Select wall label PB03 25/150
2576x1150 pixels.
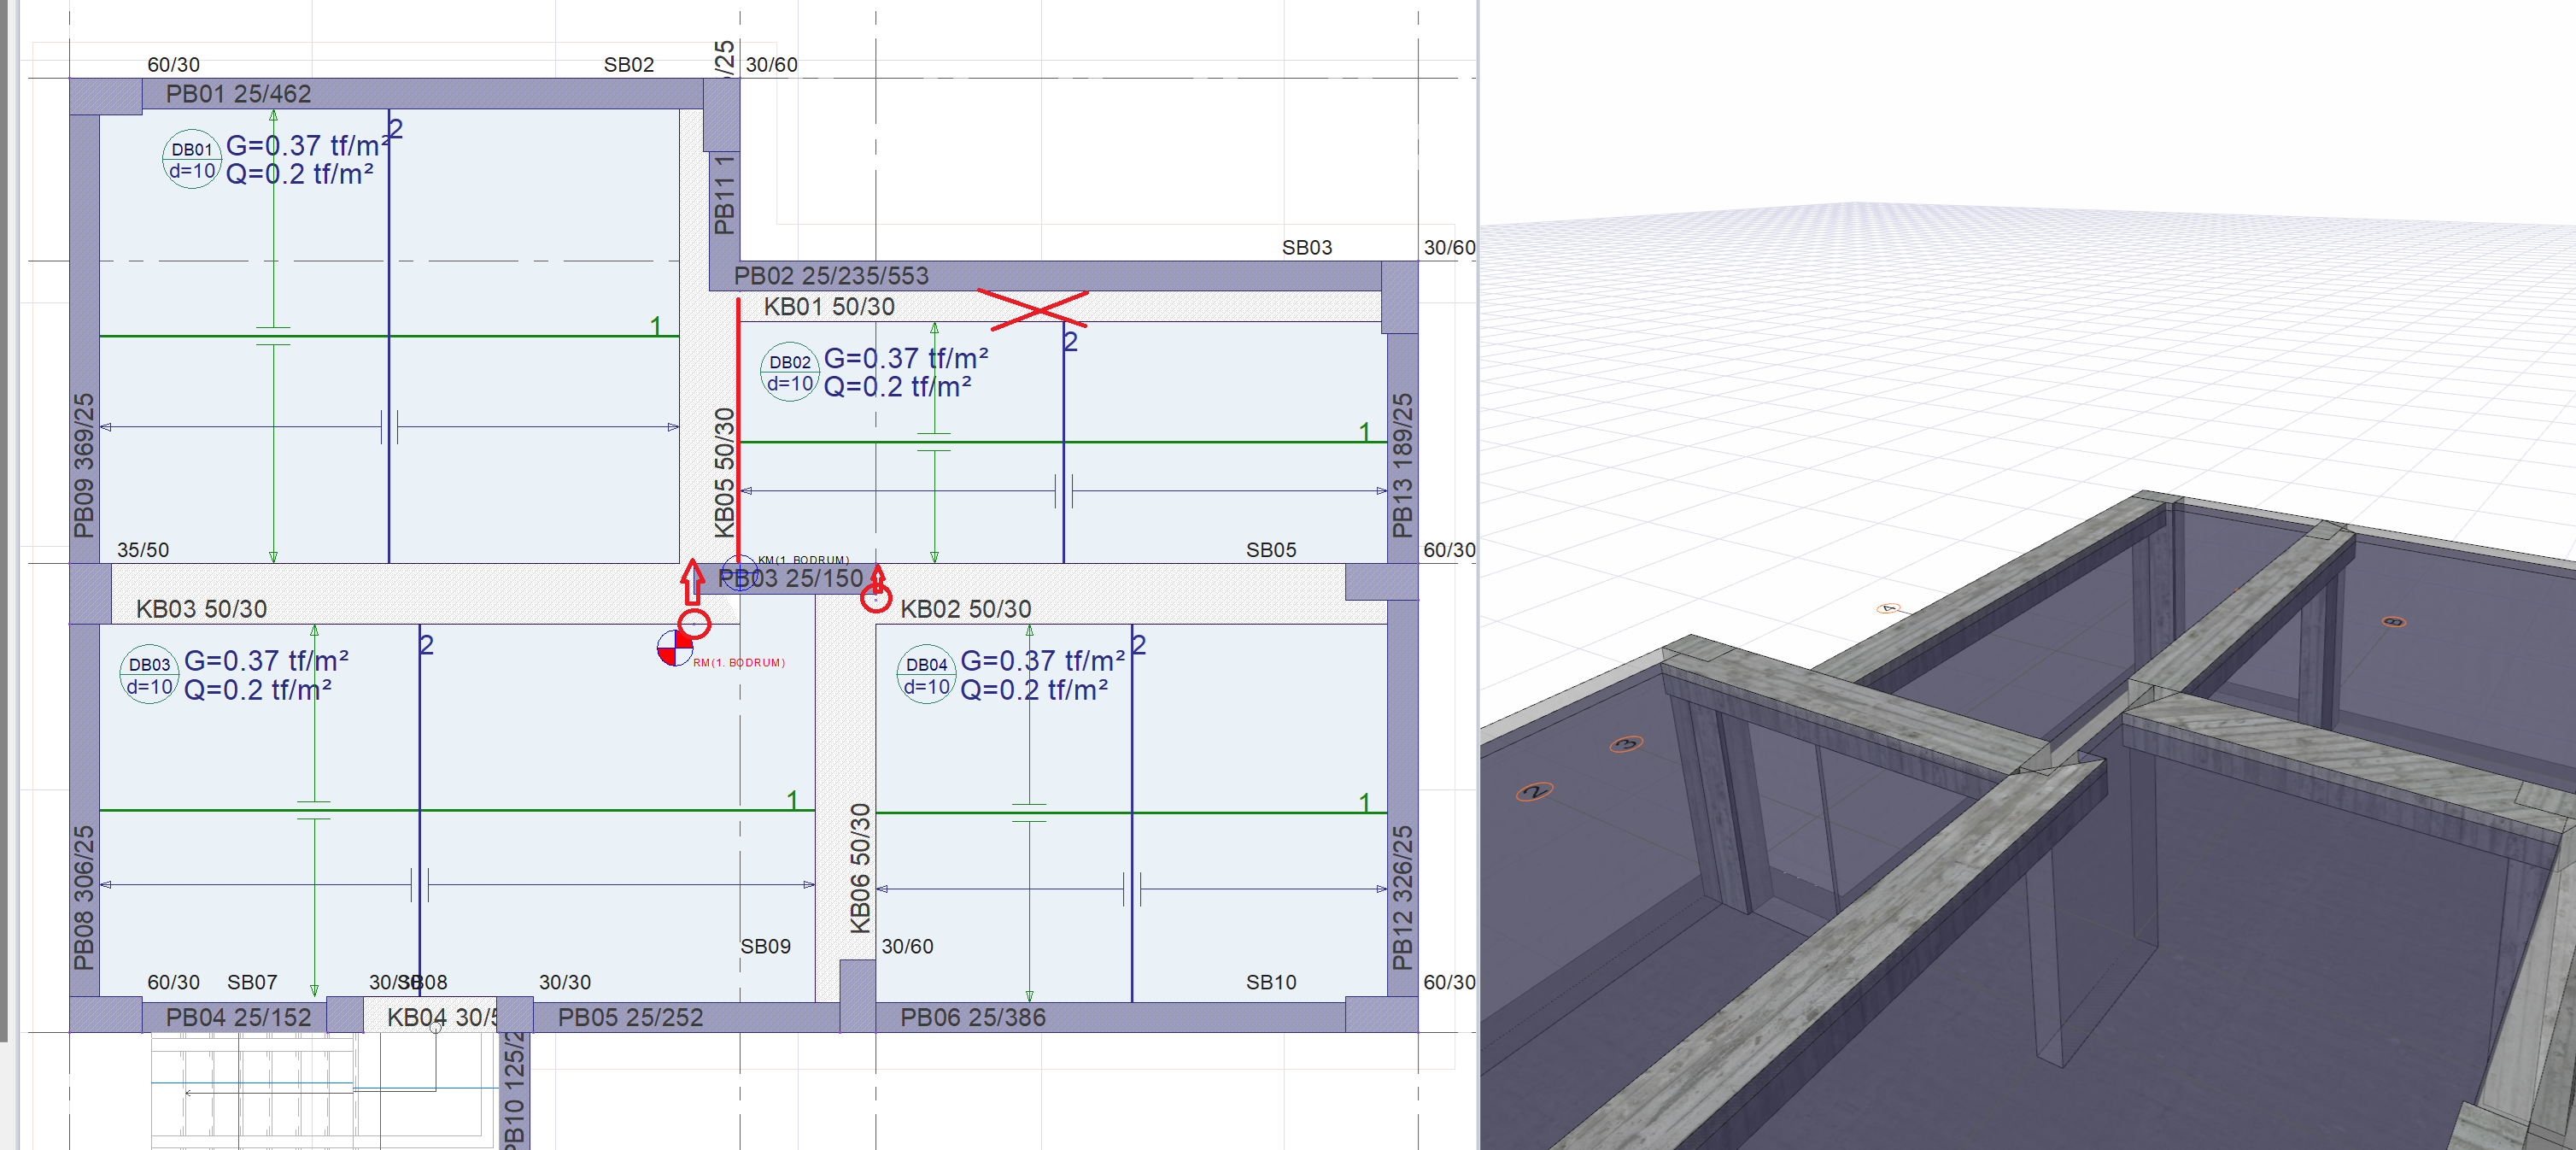pyautogui.click(x=790, y=579)
